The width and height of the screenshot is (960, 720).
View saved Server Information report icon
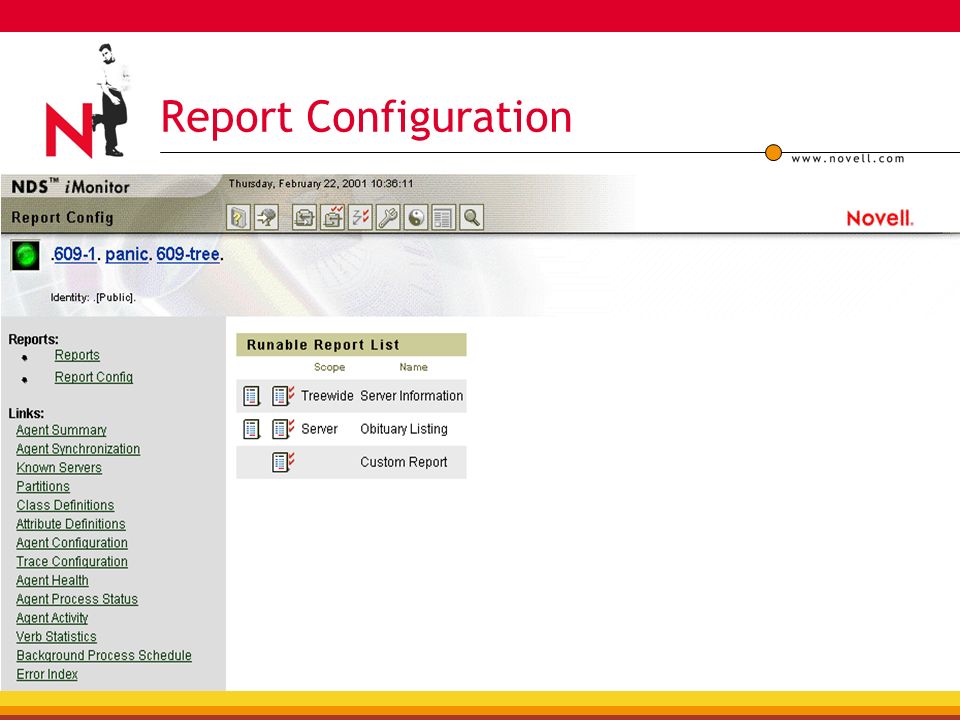click(252, 396)
